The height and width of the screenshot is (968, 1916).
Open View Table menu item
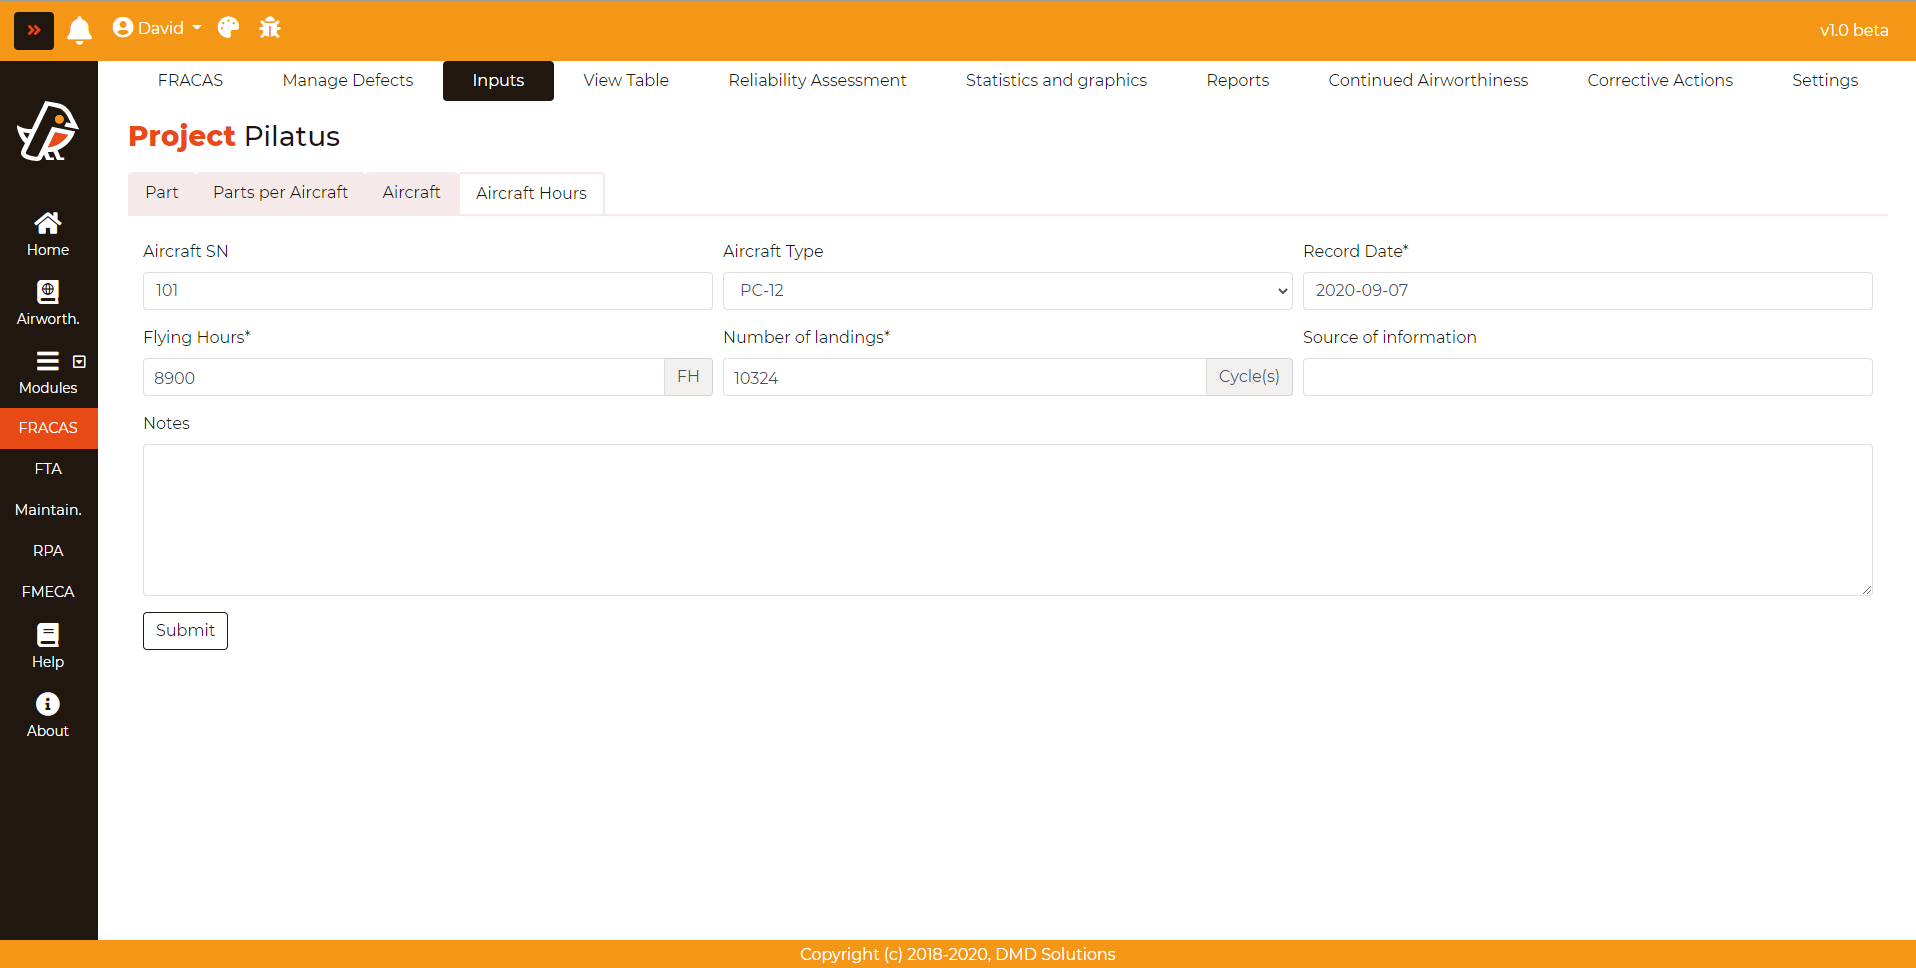[x=626, y=81]
